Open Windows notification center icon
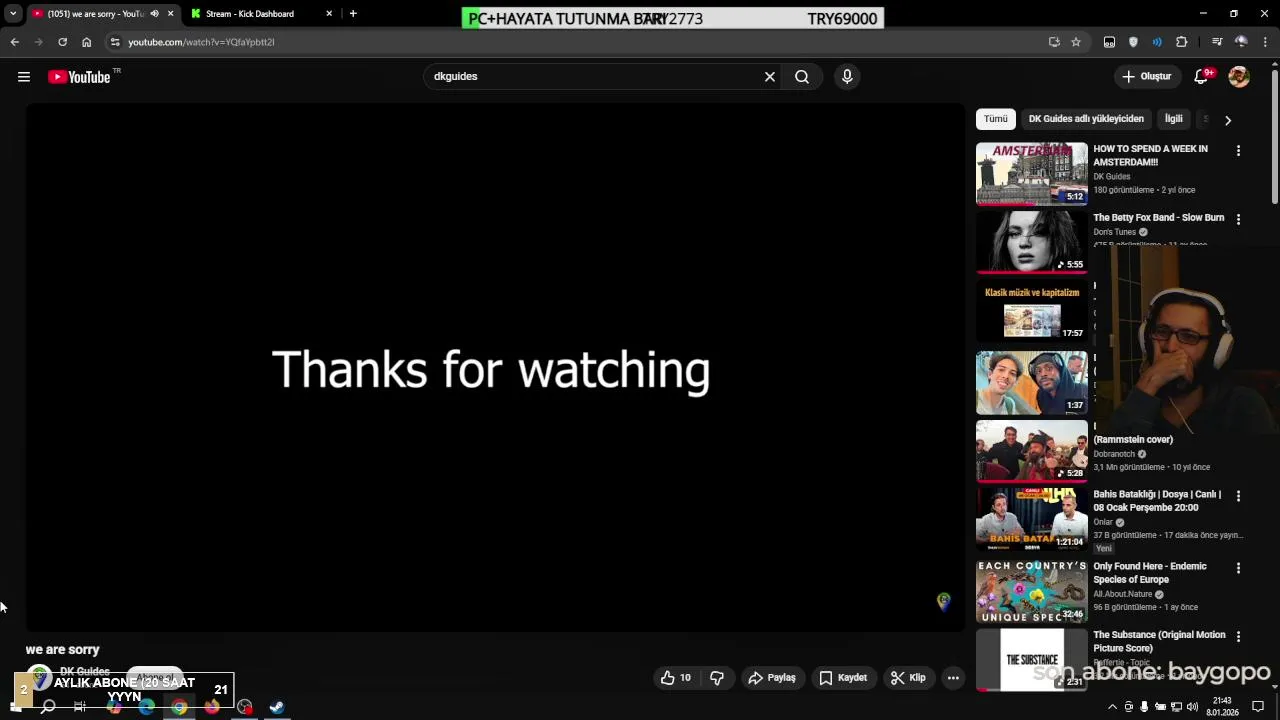 coord(1258,707)
